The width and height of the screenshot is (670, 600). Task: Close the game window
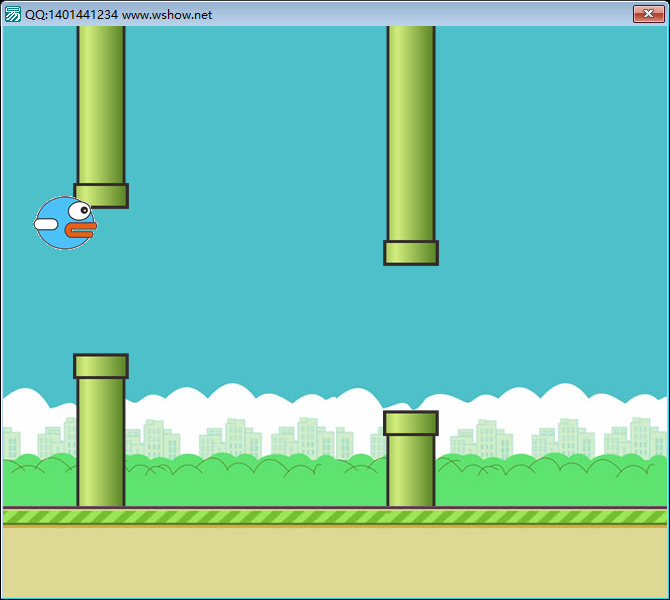click(648, 14)
